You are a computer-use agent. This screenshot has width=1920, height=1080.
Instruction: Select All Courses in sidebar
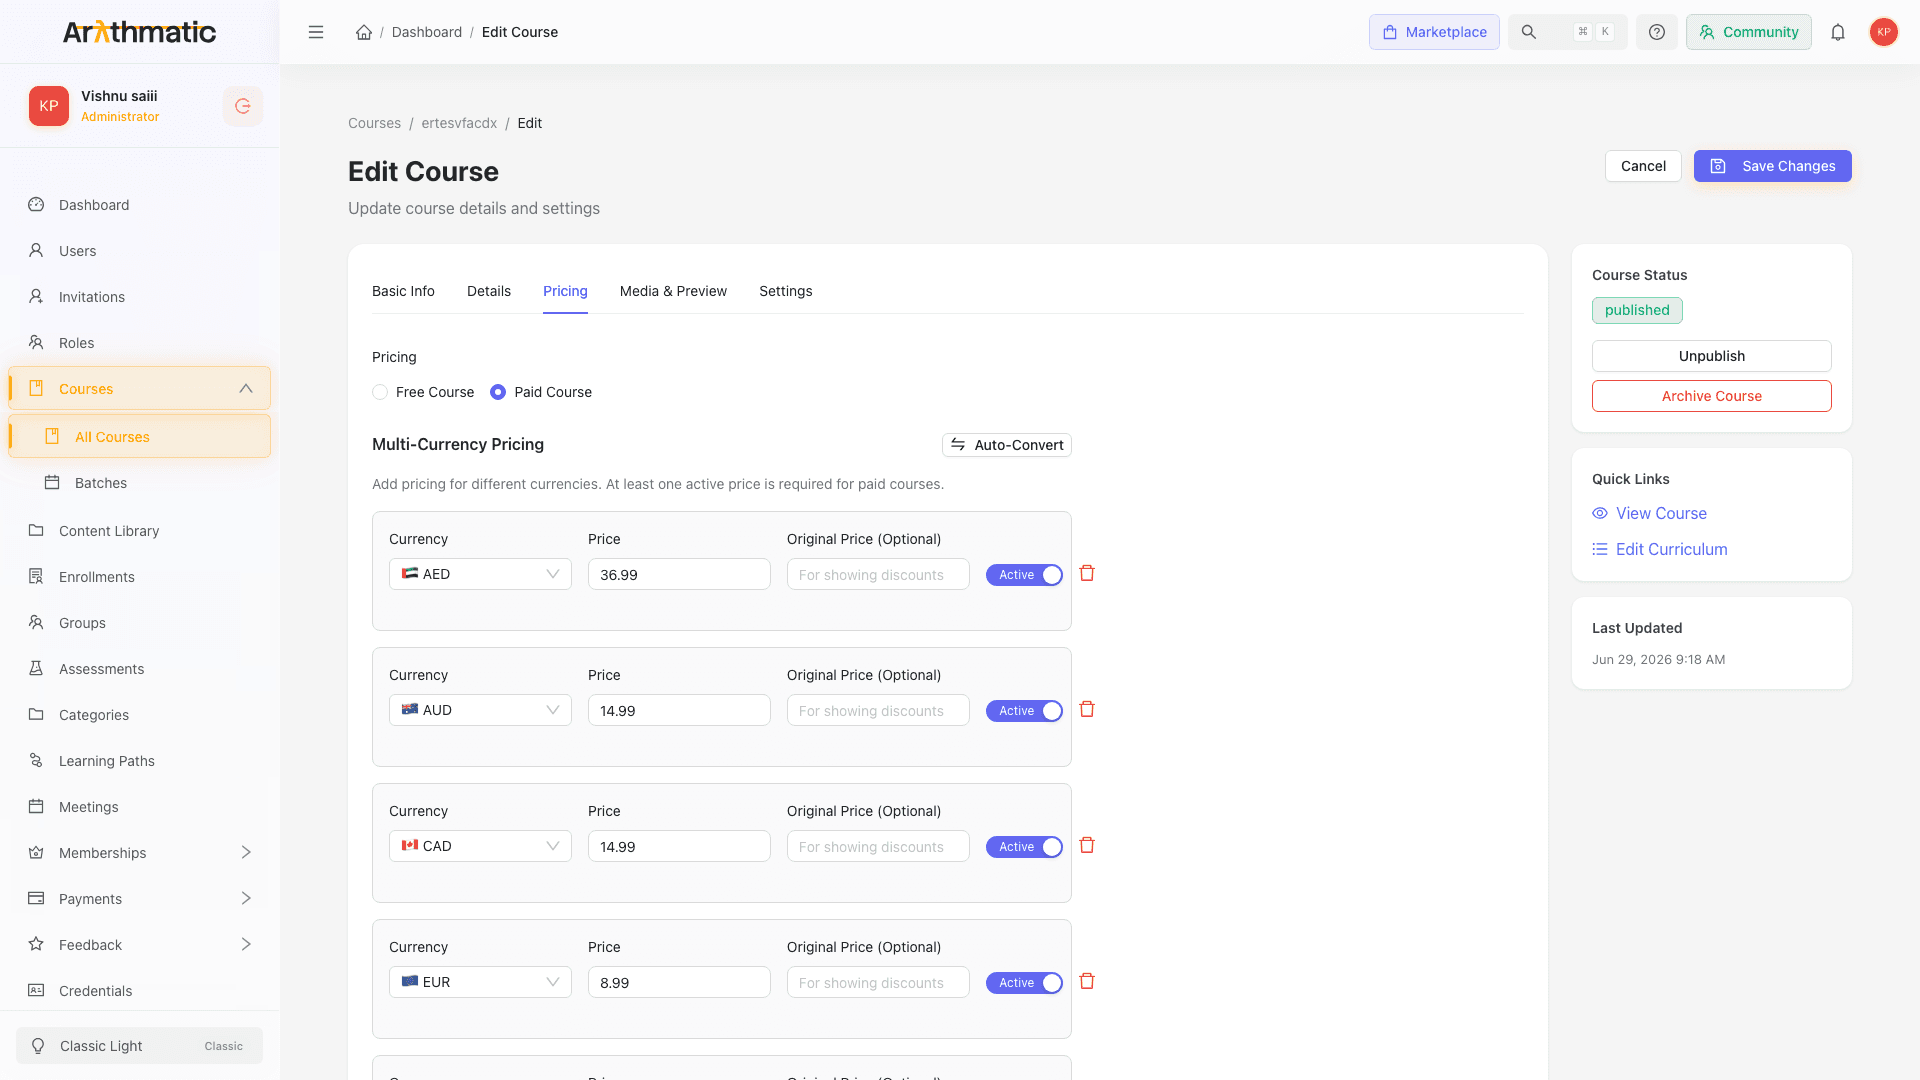139,437
